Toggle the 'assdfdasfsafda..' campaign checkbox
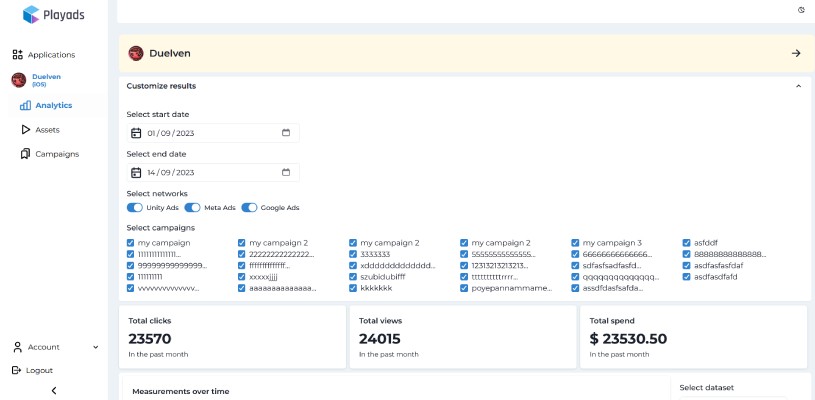815x400 pixels. tap(575, 288)
